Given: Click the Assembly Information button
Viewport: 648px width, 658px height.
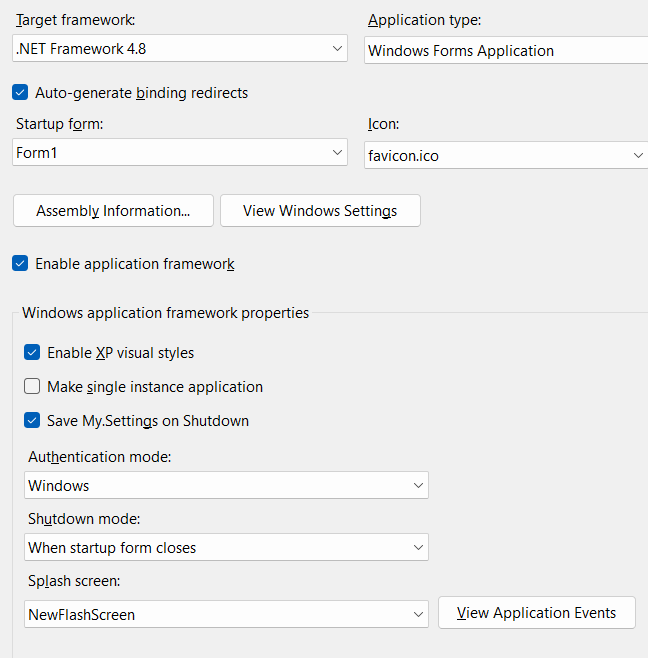Looking at the screenshot, I should (x=113, y=211).
